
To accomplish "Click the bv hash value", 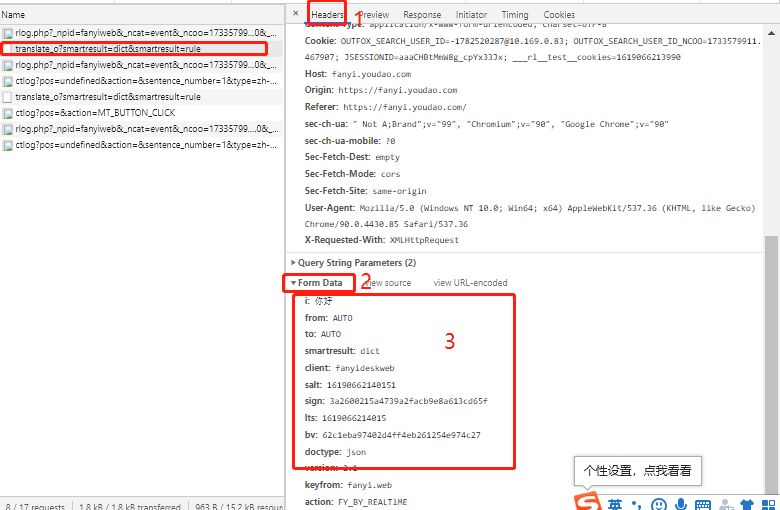I will pyautogui.click(x=401, y=435).
